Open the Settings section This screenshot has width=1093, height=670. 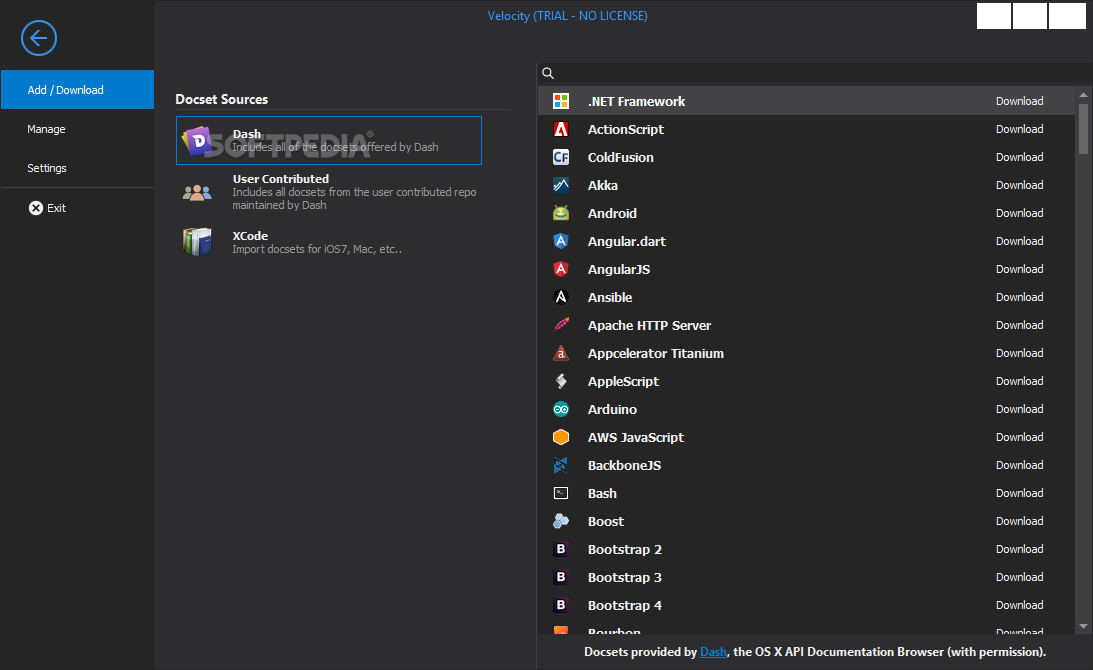click(x=77, y=168)
